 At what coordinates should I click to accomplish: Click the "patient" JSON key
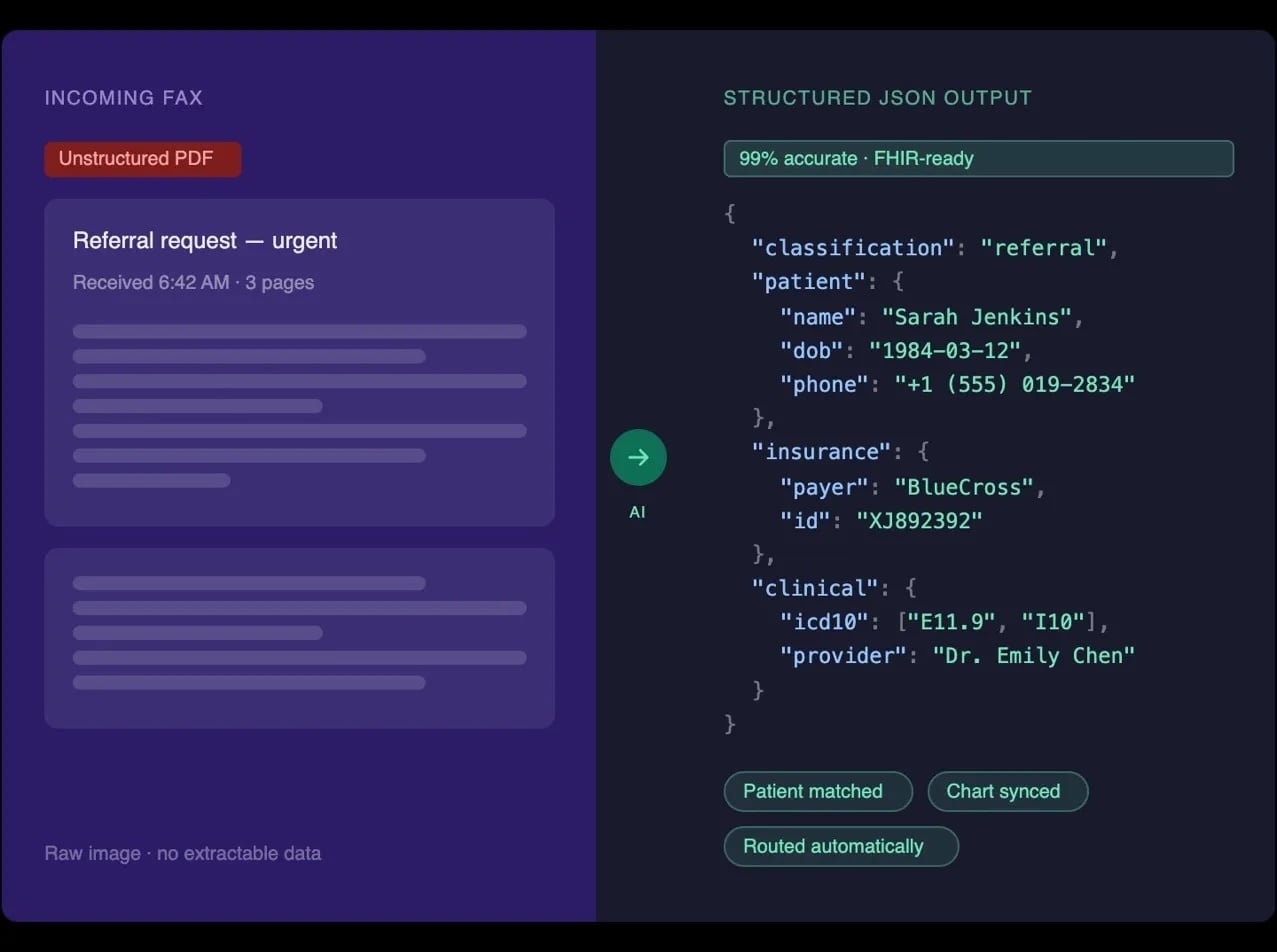pos(808,282)
